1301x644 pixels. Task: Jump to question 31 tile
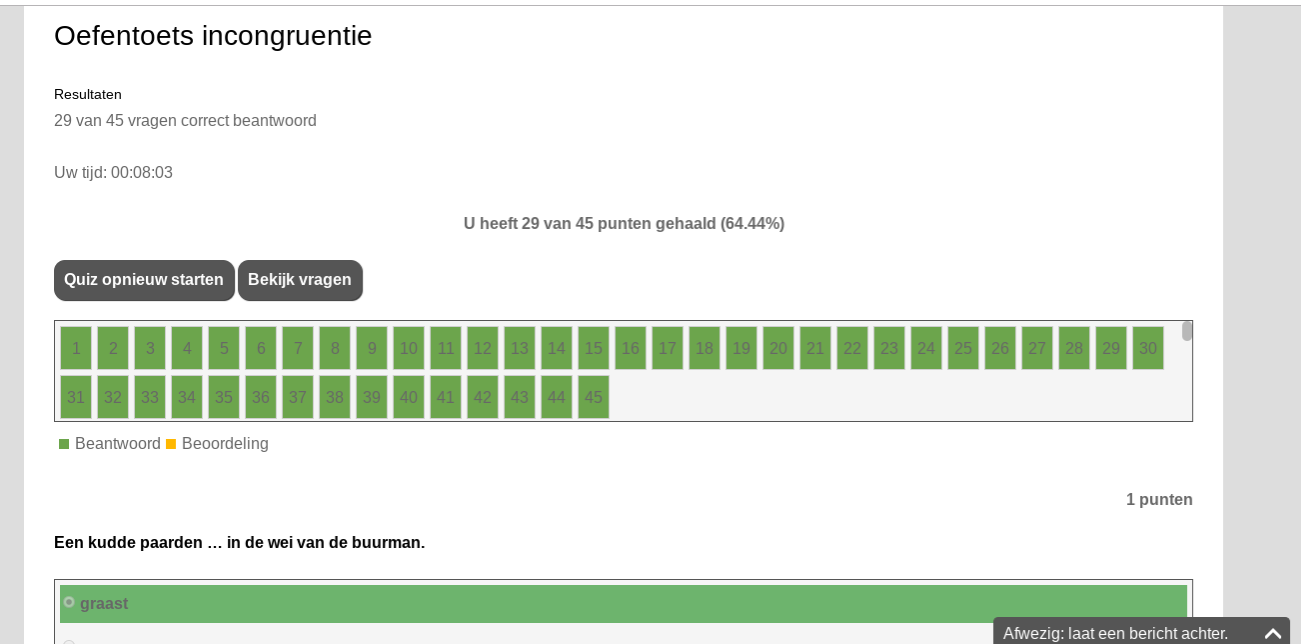point(76,397)
